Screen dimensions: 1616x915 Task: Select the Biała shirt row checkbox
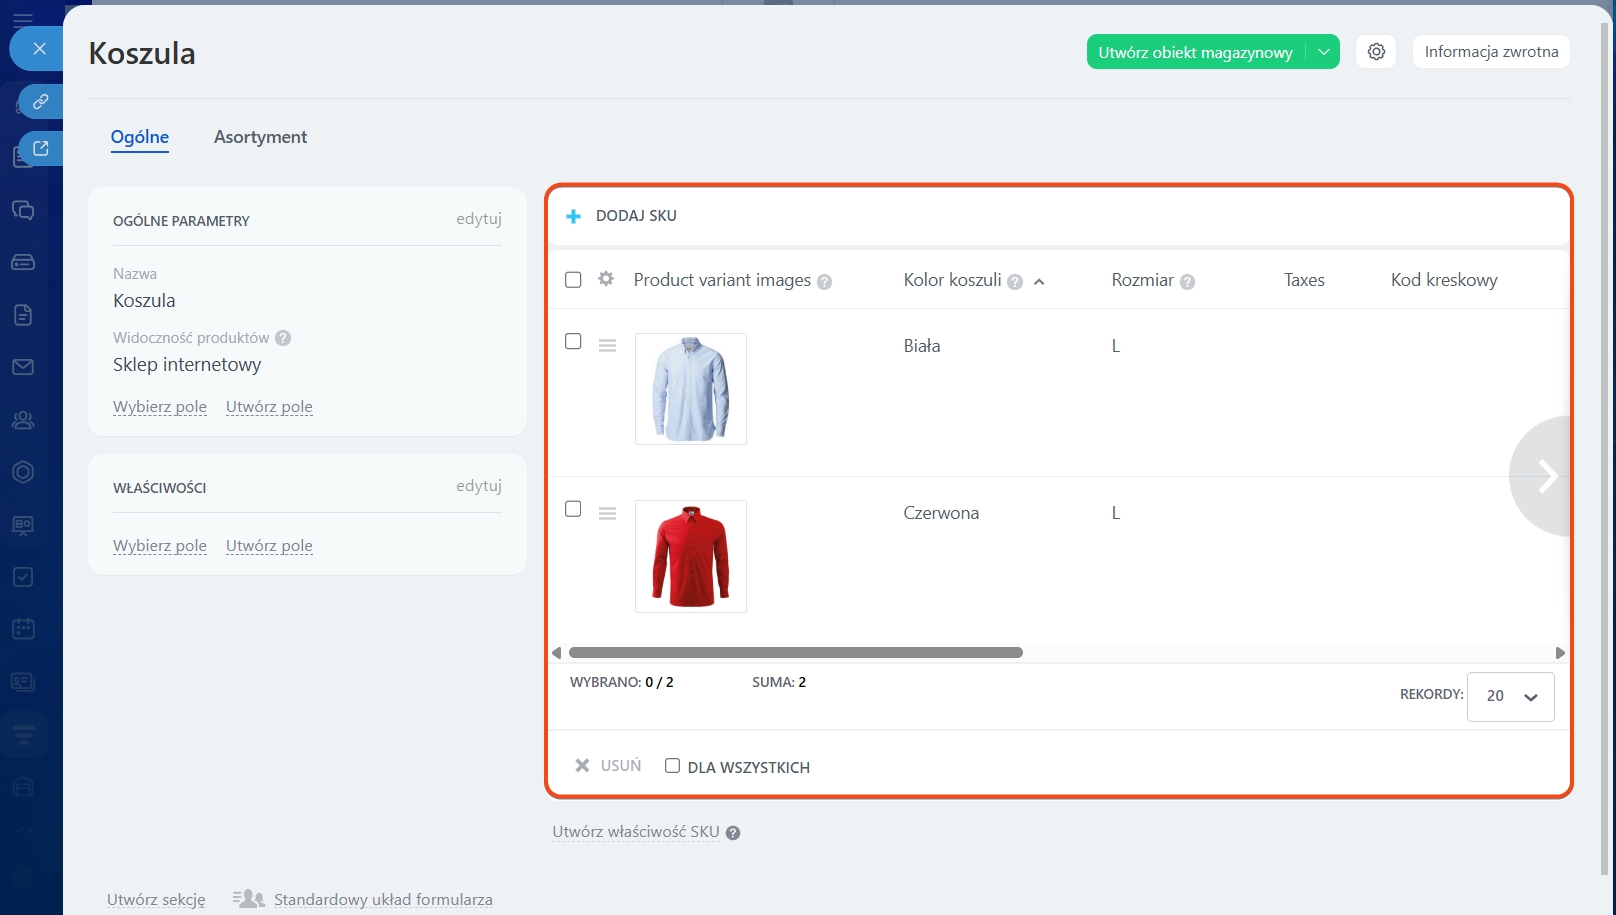(x=573, y=341)
